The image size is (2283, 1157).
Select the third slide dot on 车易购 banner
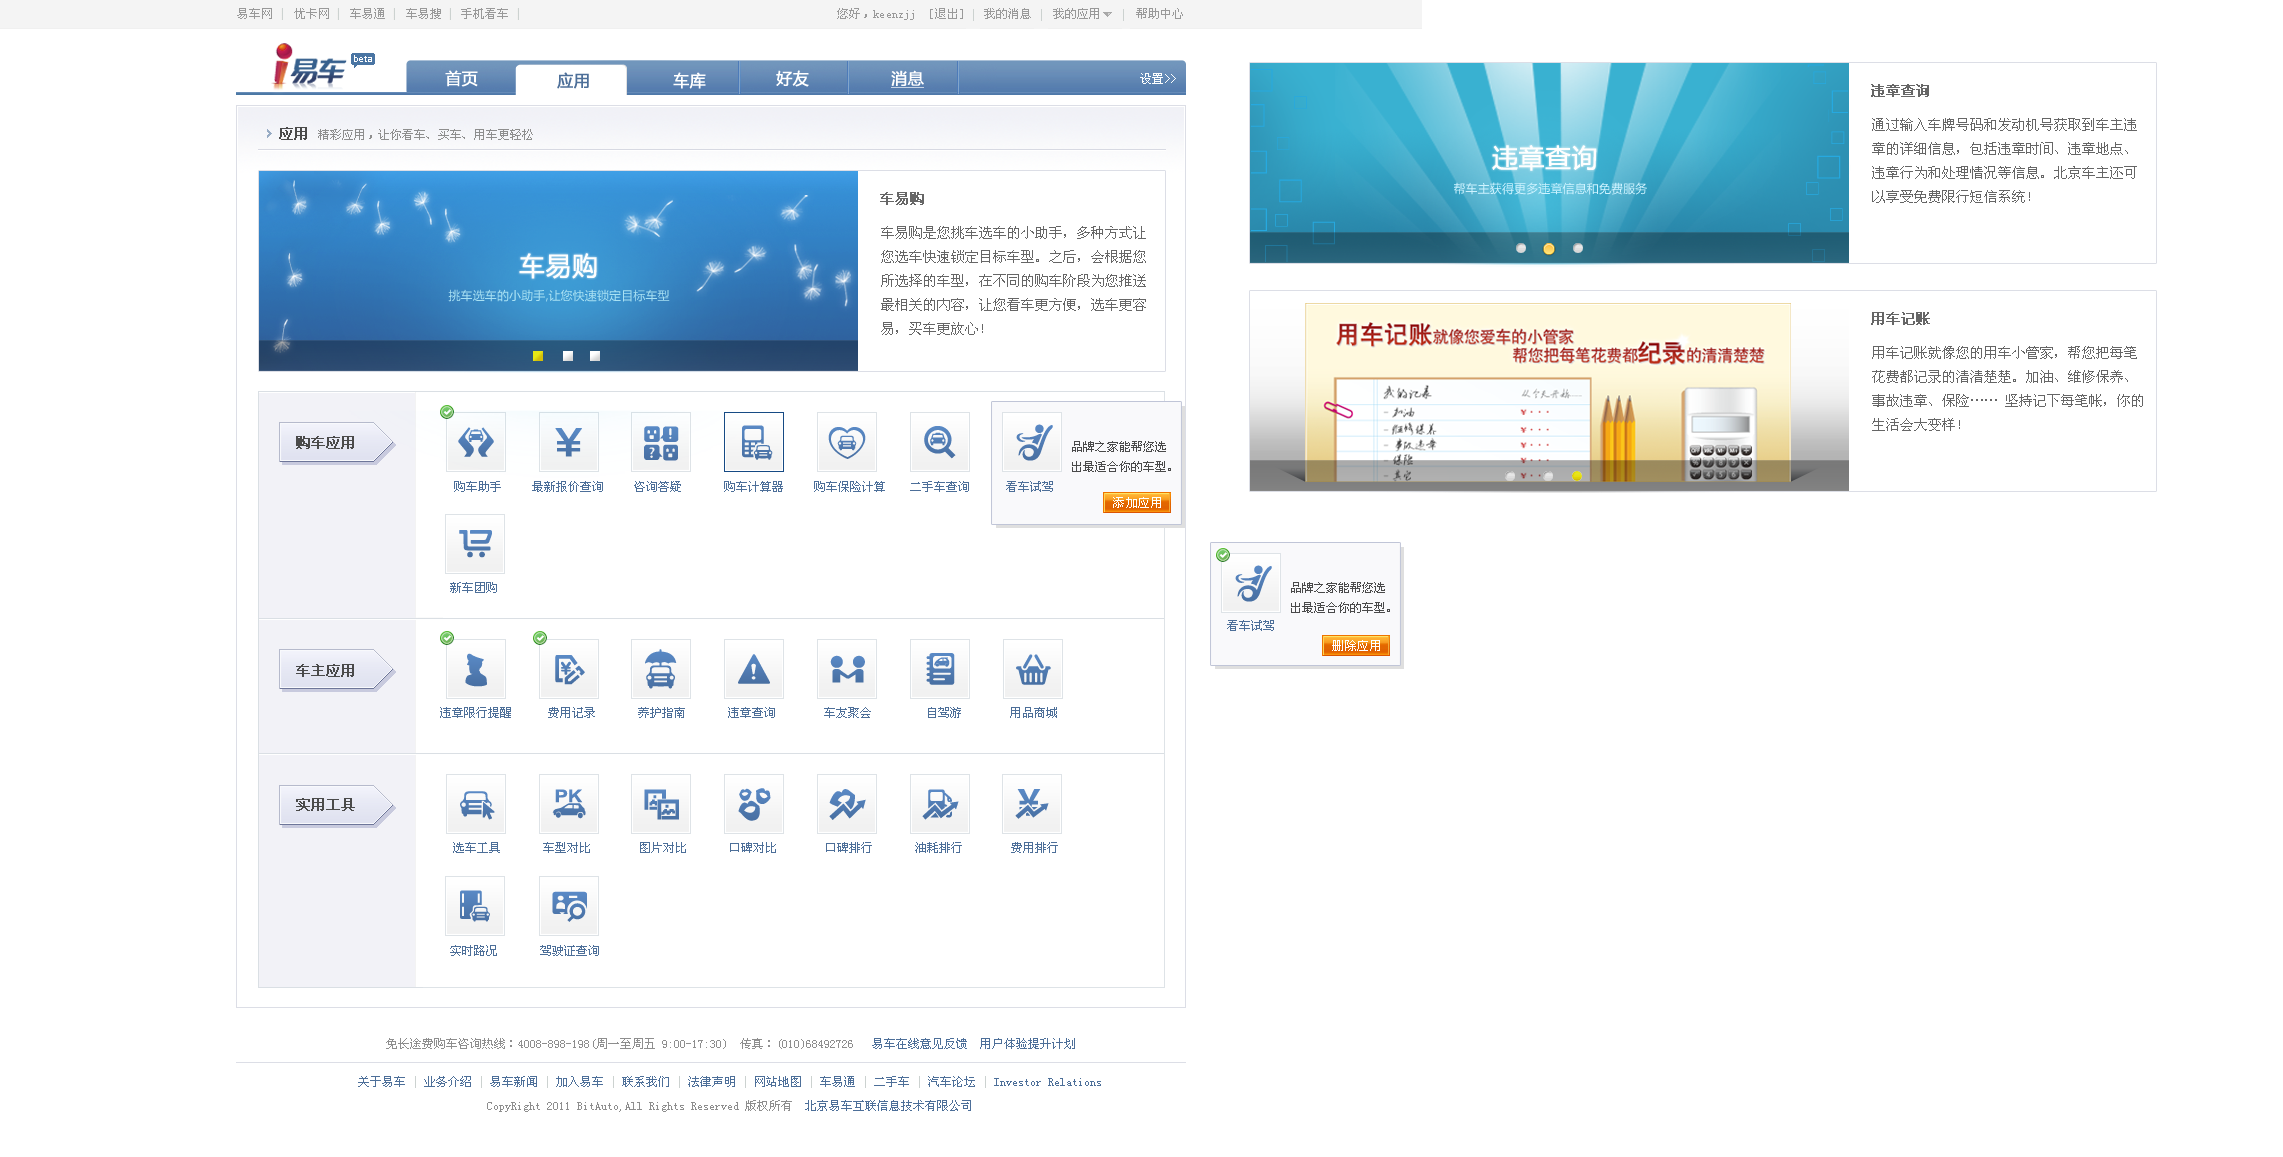click(595, 356)
